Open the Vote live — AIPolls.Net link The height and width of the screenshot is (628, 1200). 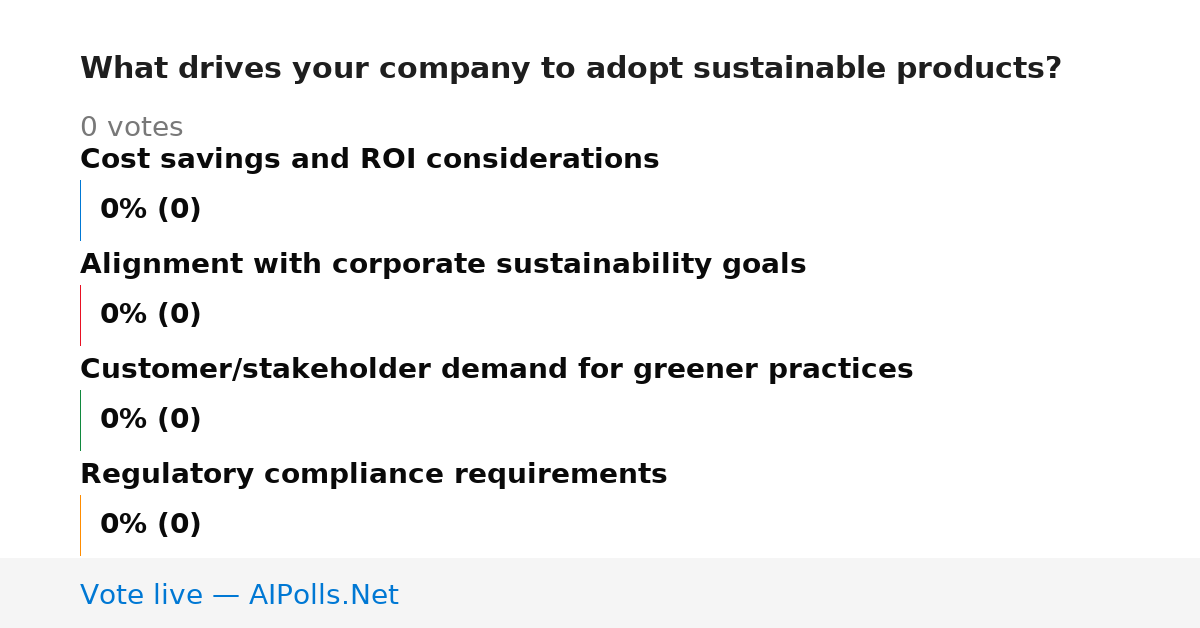coord(239,595)
